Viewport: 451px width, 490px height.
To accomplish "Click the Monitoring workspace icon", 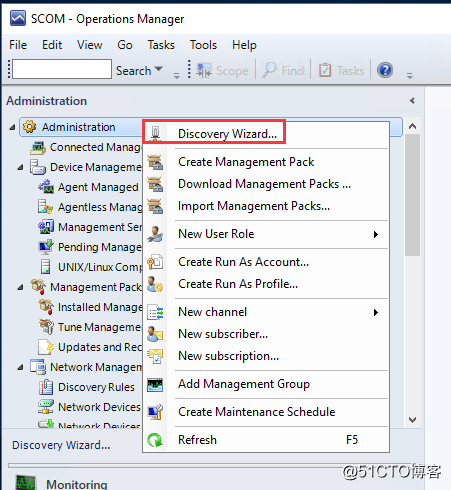I will click(25, 483).
